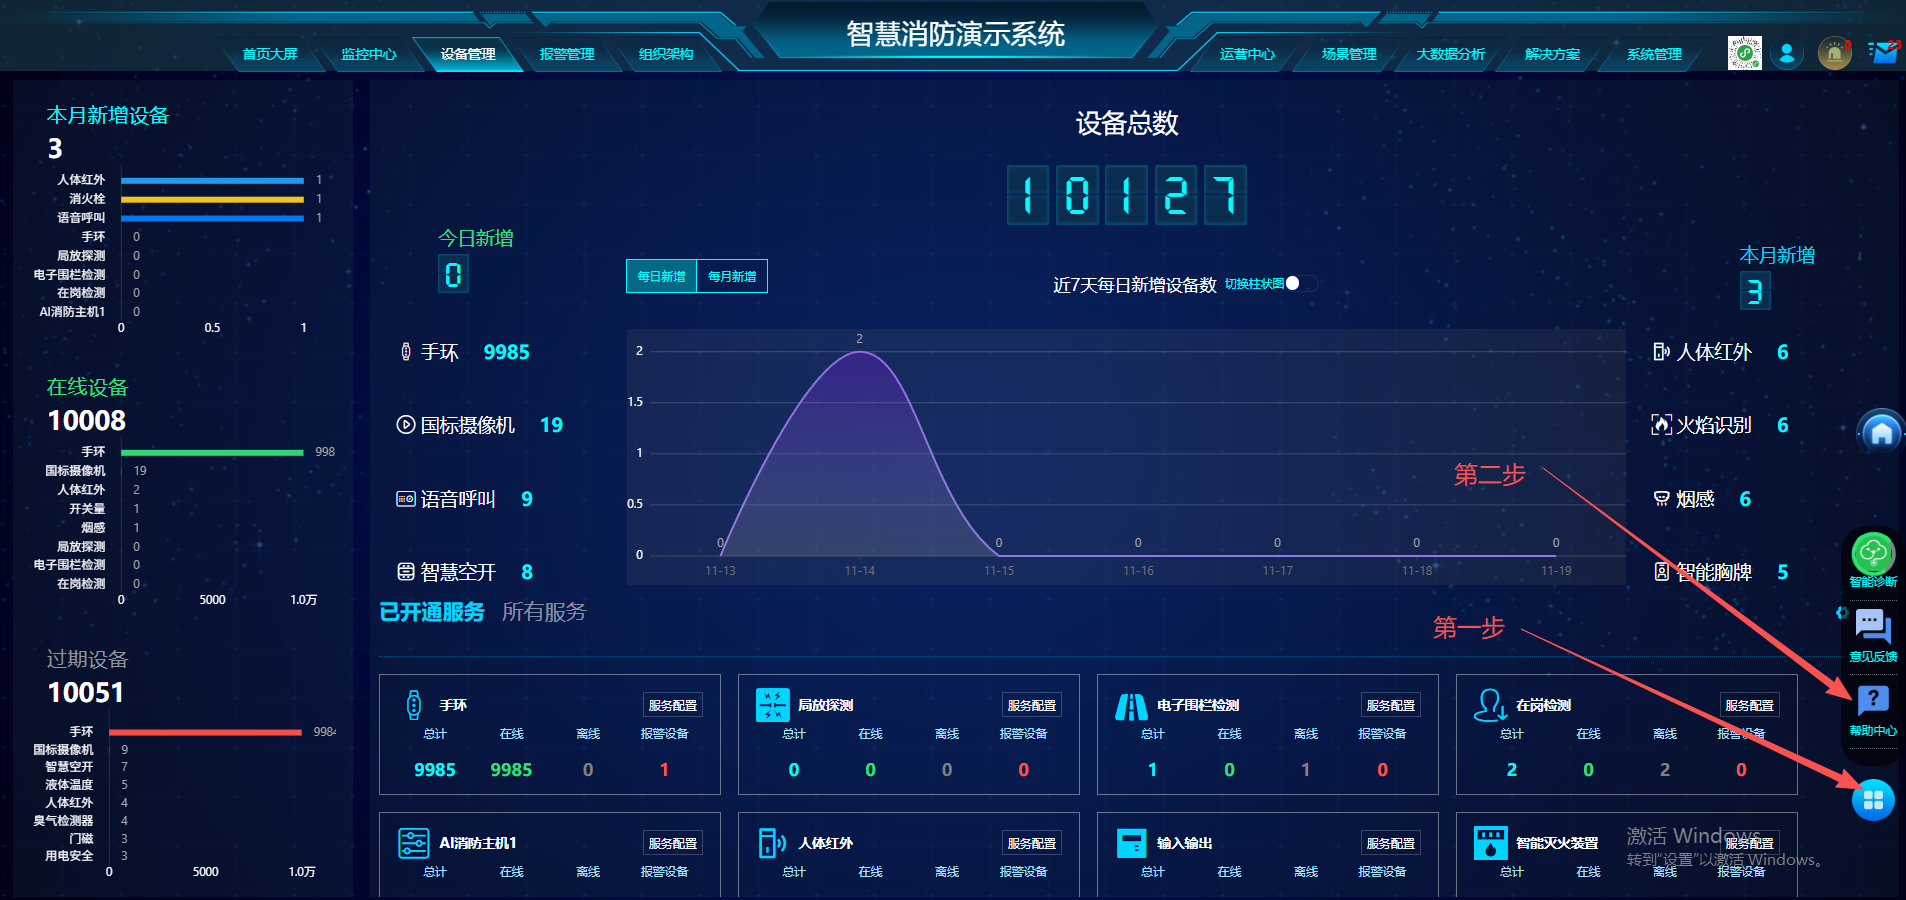Click the 11-14 peak point on chart
Screen dimensions: 1906x900
pos(859,352)
